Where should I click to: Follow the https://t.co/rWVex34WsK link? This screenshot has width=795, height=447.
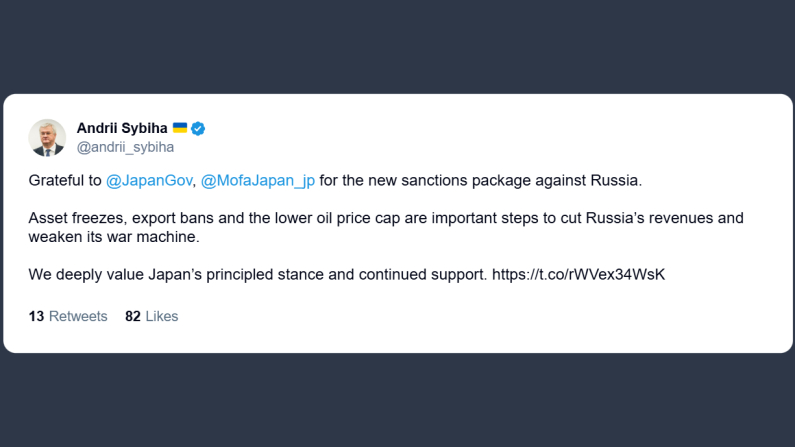(579, 274)
